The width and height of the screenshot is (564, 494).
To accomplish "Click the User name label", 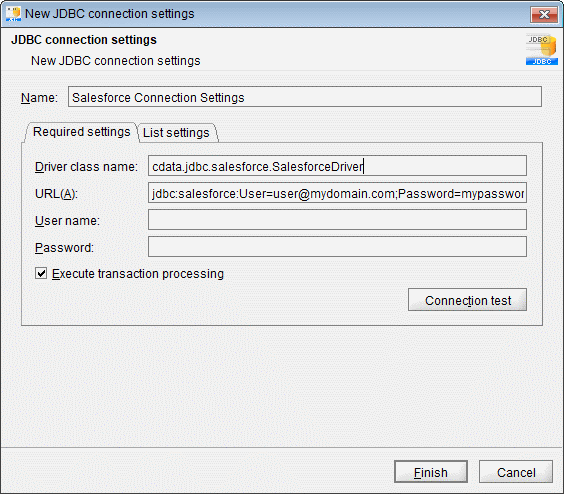I will pyautogui.click(x=67, y=221).
